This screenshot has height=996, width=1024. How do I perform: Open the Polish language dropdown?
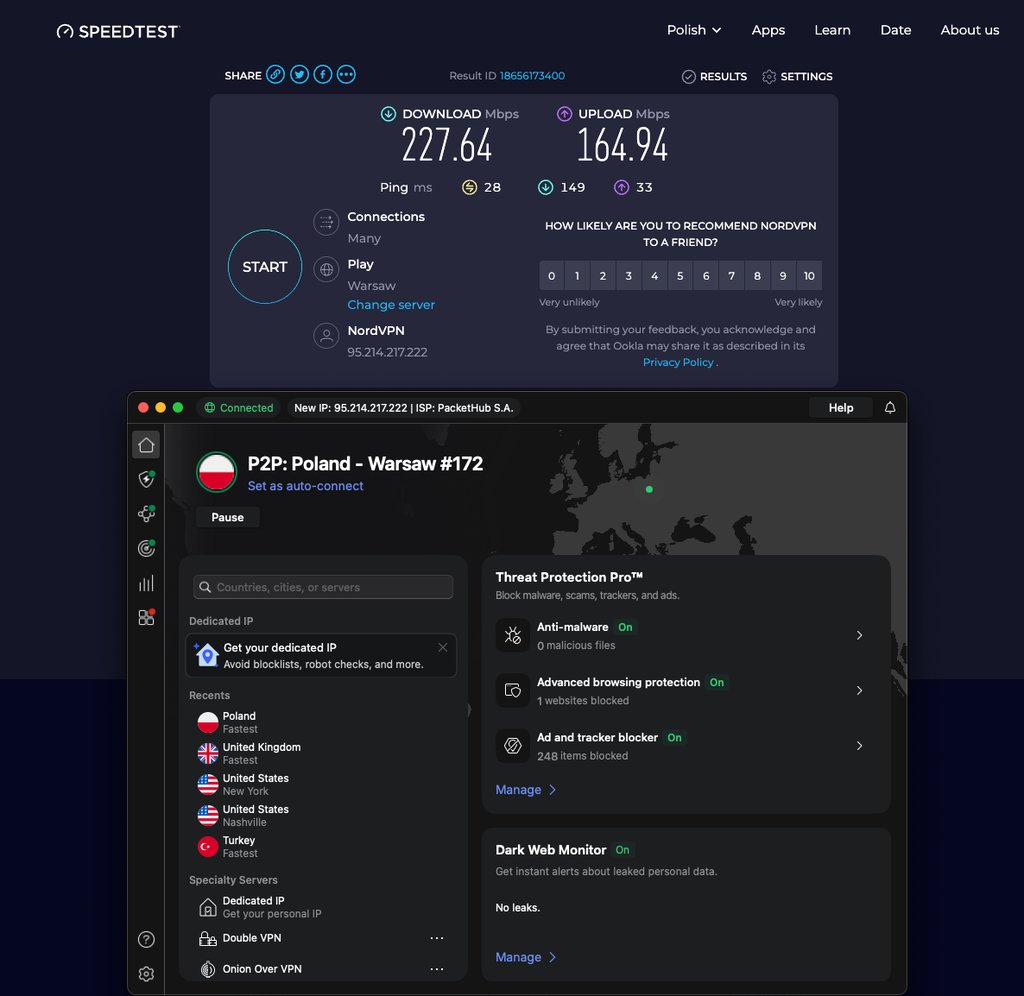[x=694, y=30]
